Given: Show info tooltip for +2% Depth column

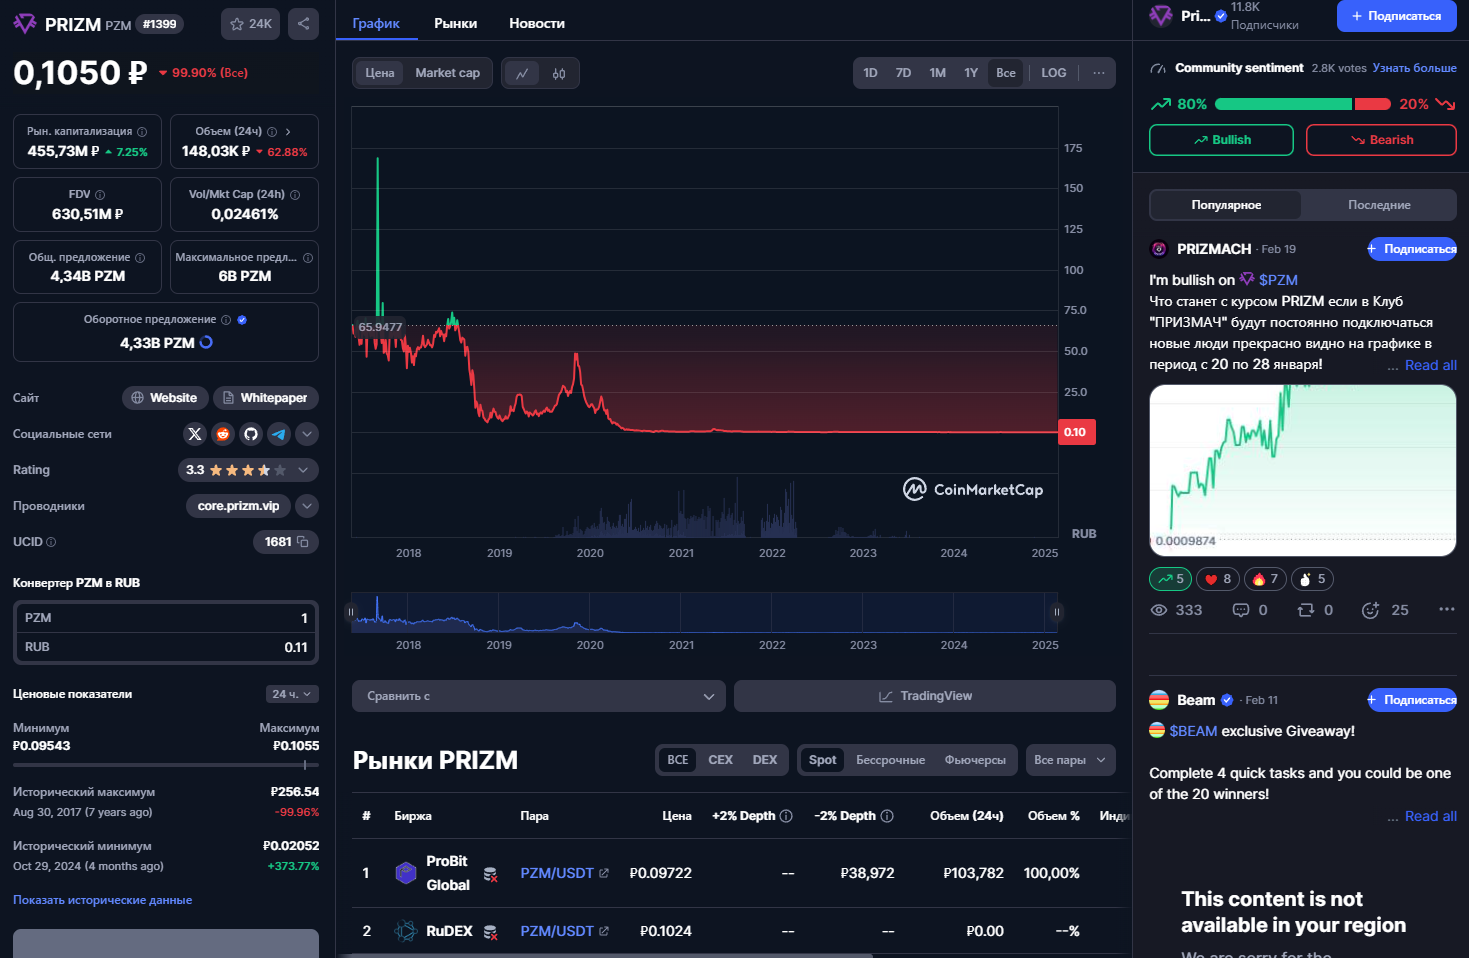Looking at the screenshot, I should click(786, 816).
